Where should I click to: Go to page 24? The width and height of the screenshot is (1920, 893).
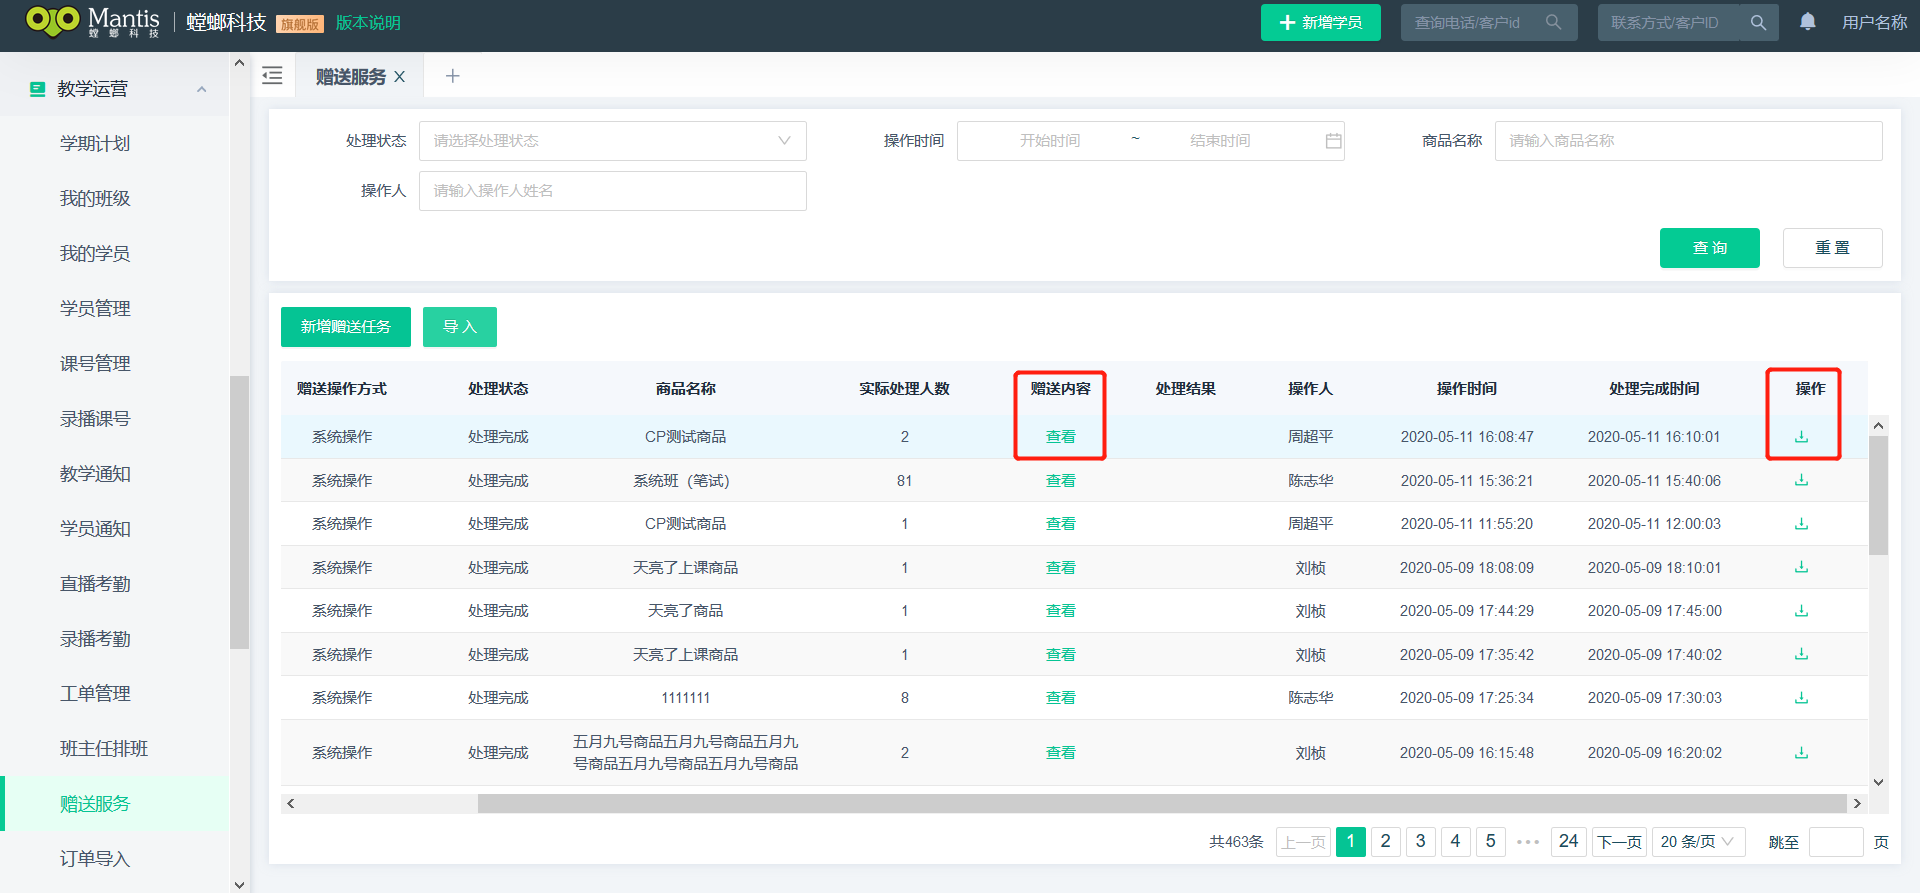coord(1568,842)
